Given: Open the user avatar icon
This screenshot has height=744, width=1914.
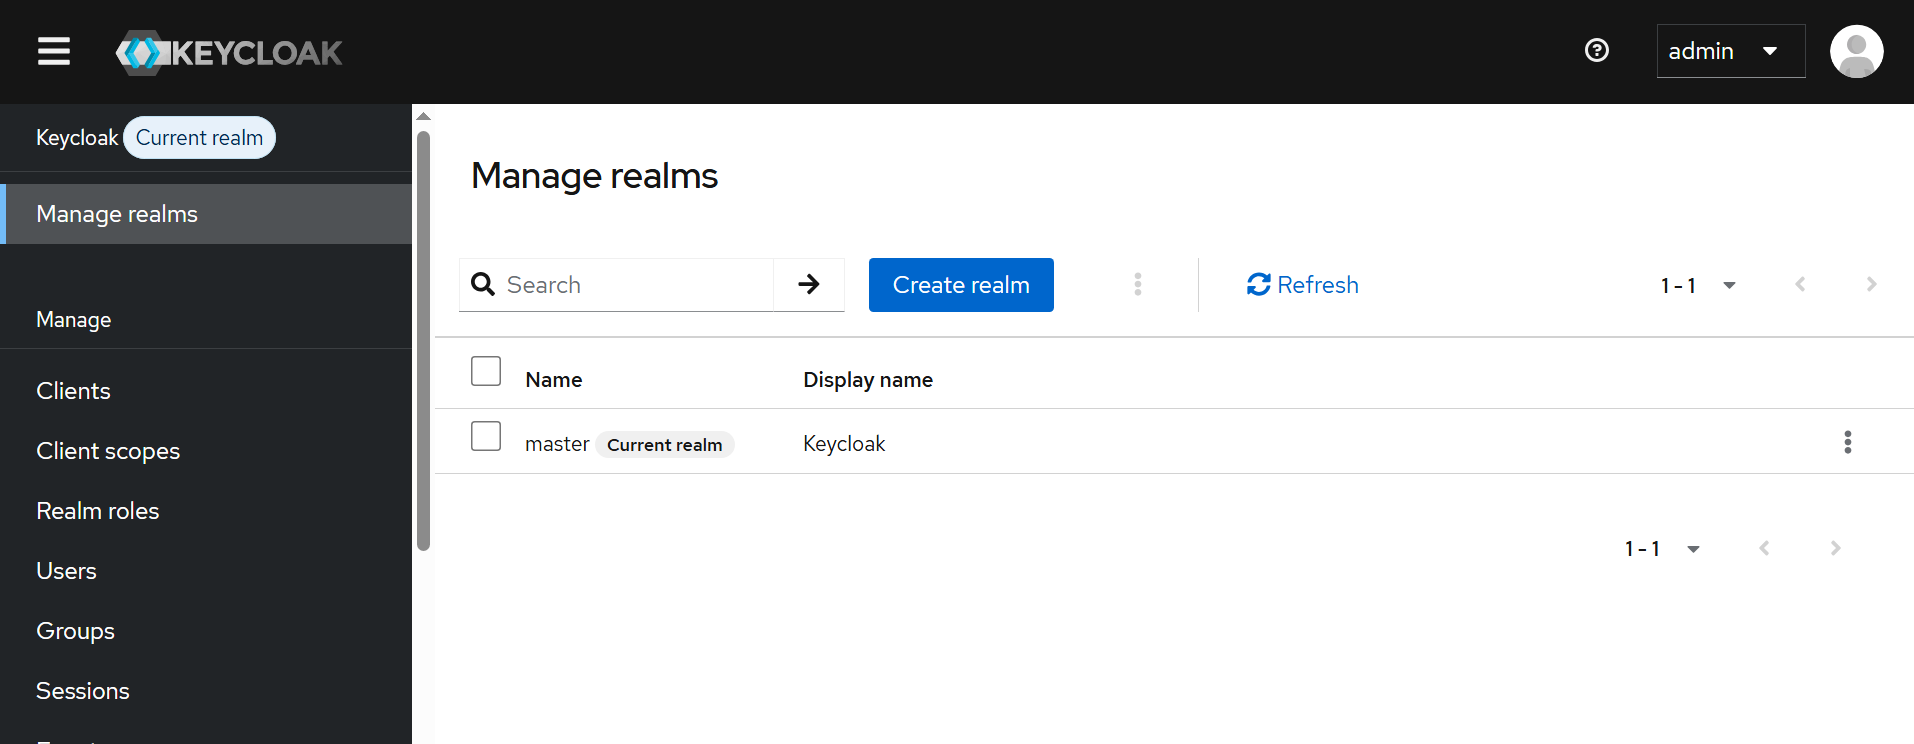Looking at the screenshot, I should pos(1856,51).
